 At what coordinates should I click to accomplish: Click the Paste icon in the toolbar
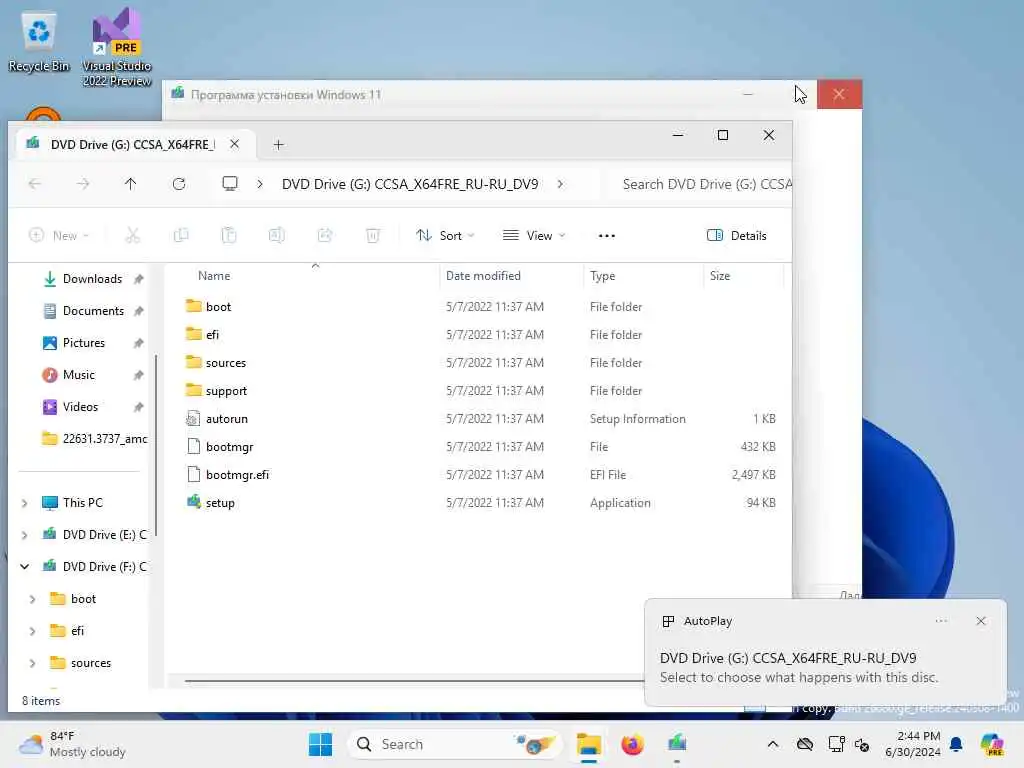[x=229, y=235]
